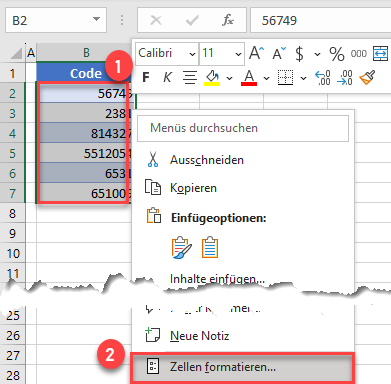
Task: Open the Name Box dropdown arrow
Action: [96, 19]
